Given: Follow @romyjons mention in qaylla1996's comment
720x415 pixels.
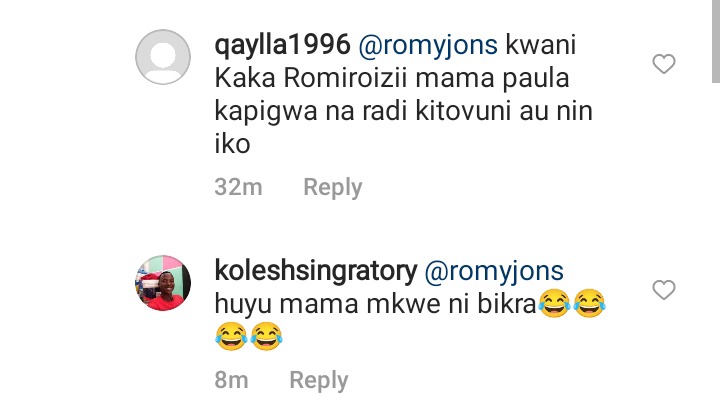Looking at the screenshot, I should pos(428,45).
